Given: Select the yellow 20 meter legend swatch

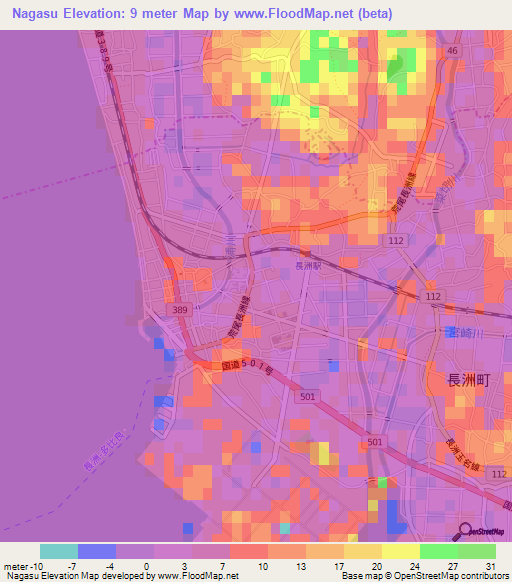Looking at the screenshot, I should [401, 552].
